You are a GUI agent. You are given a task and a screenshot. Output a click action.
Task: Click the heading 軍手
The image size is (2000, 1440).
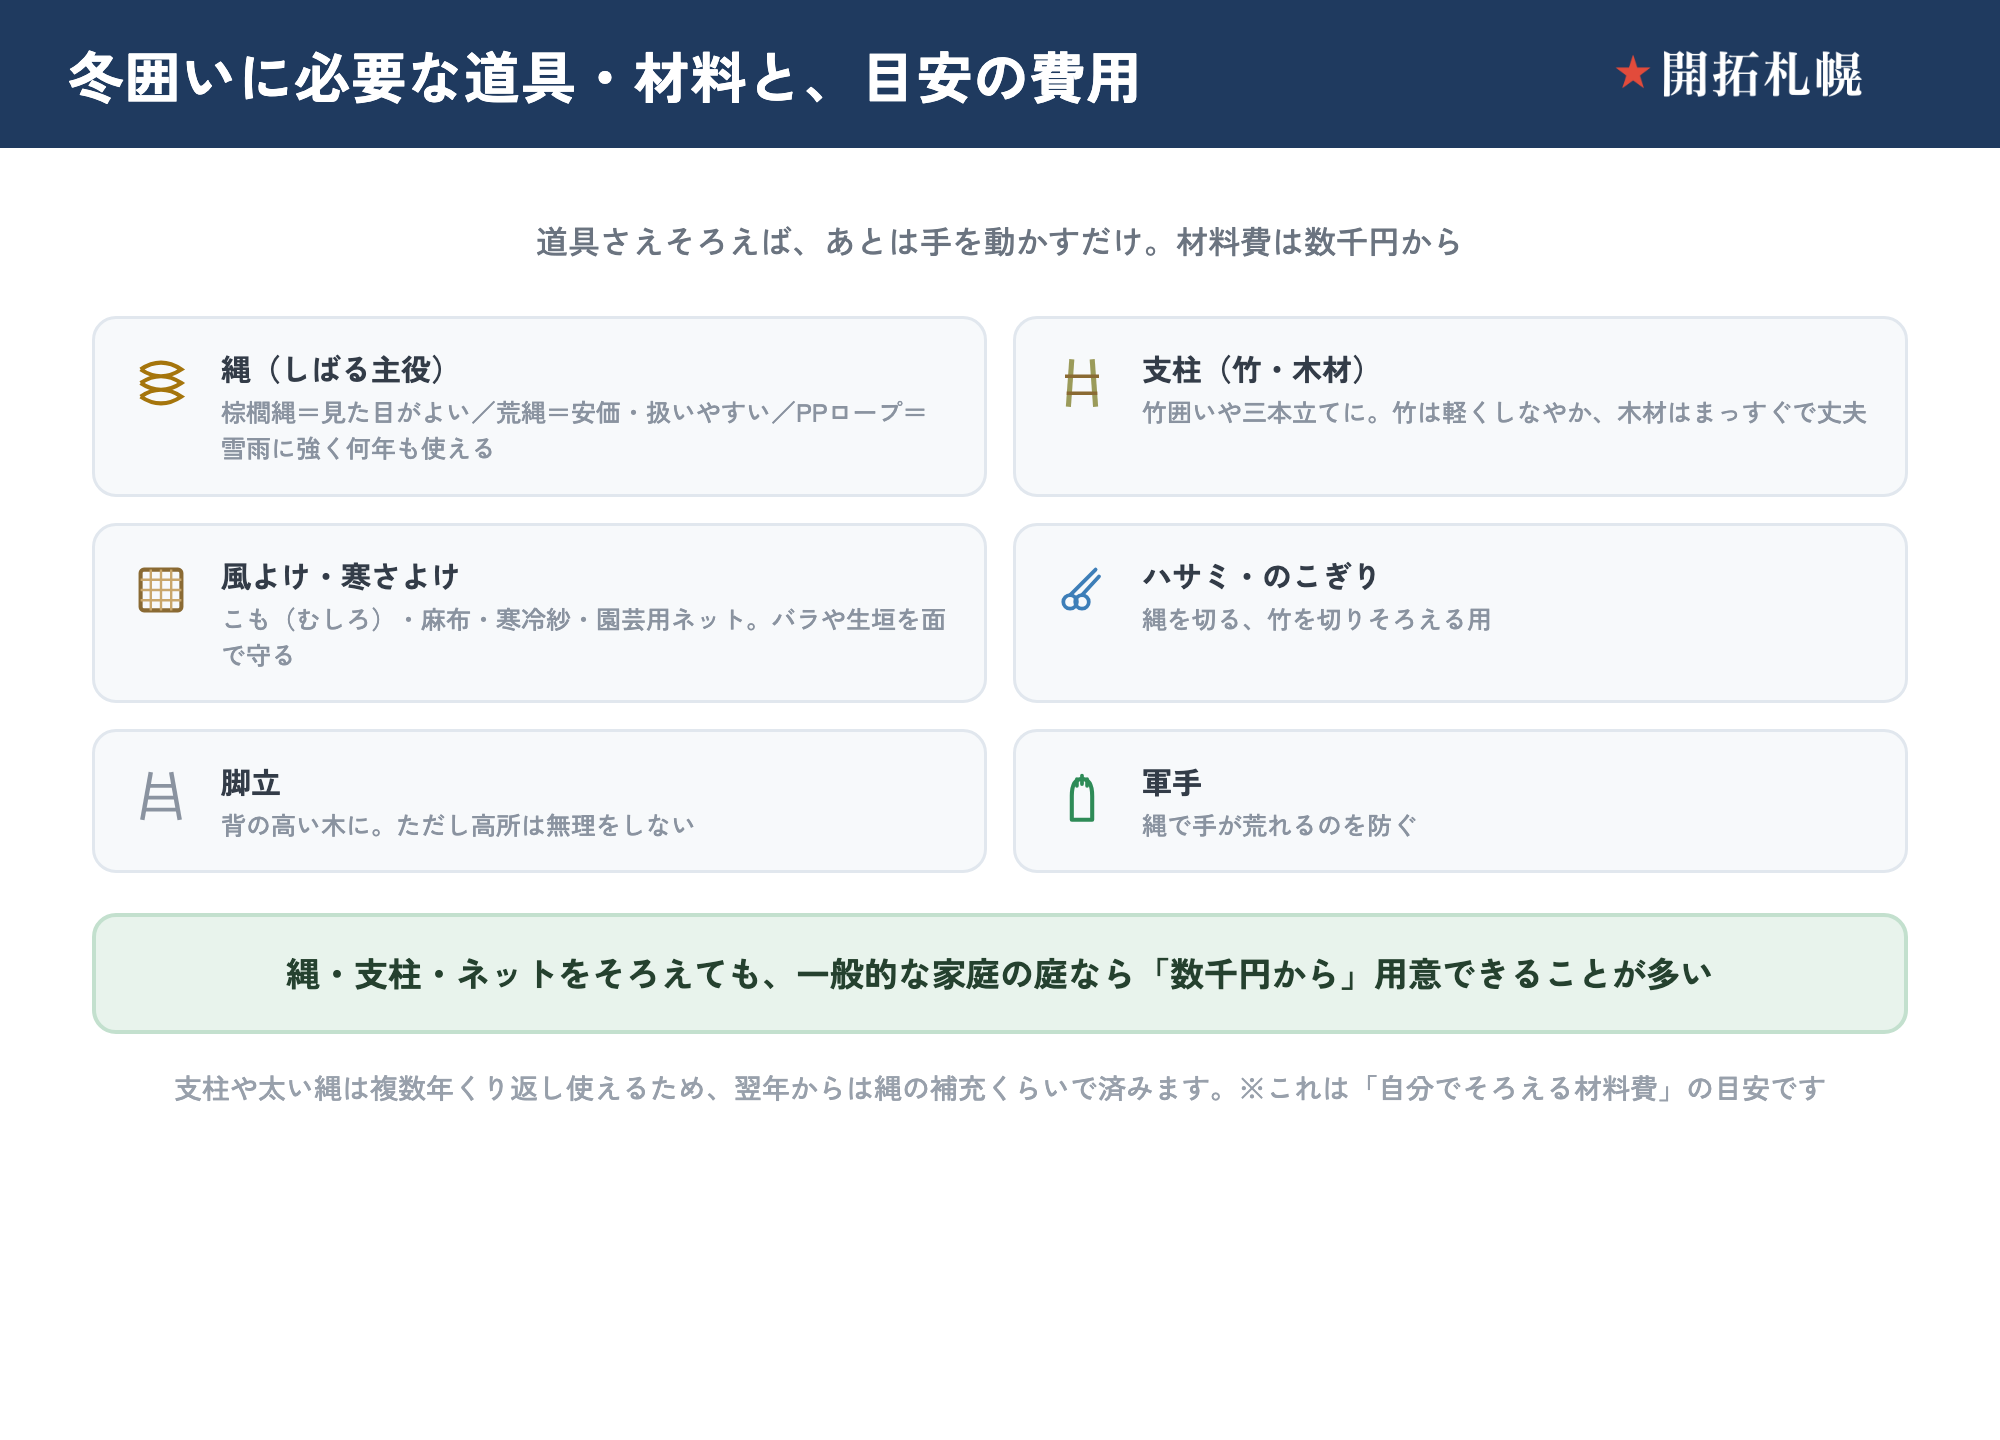(x=1172, y=783)
